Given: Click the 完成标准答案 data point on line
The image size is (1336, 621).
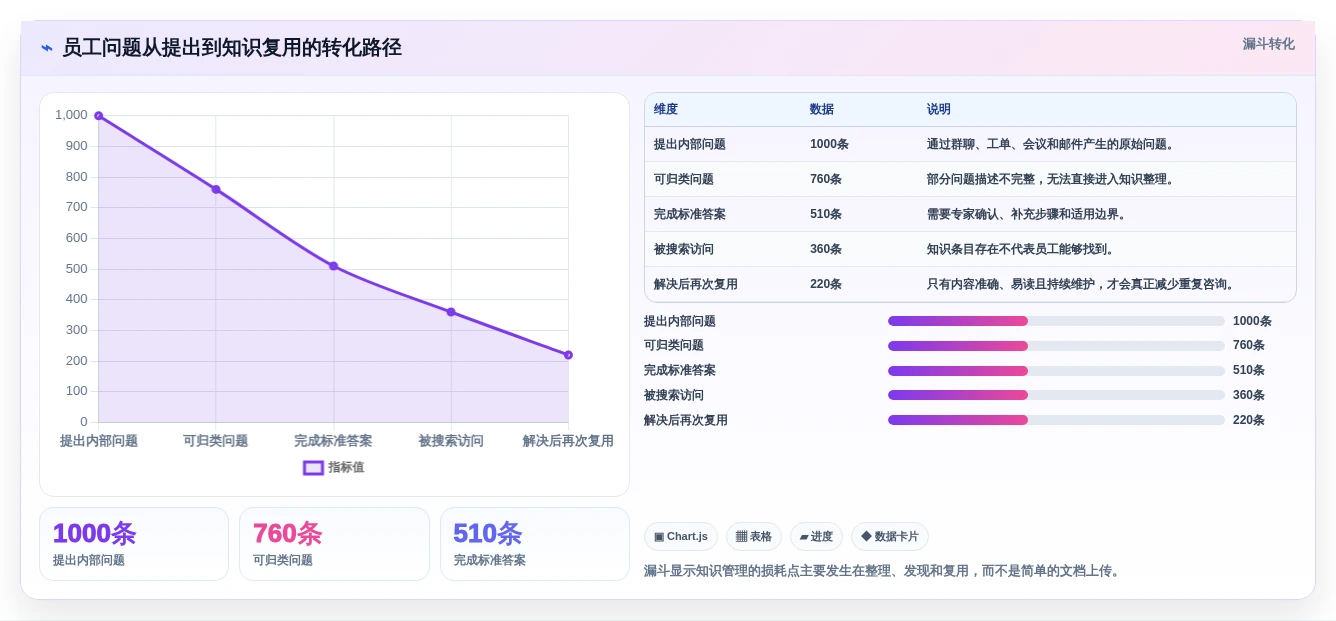Looking at the screenshot, I should (x=333, y=266).
